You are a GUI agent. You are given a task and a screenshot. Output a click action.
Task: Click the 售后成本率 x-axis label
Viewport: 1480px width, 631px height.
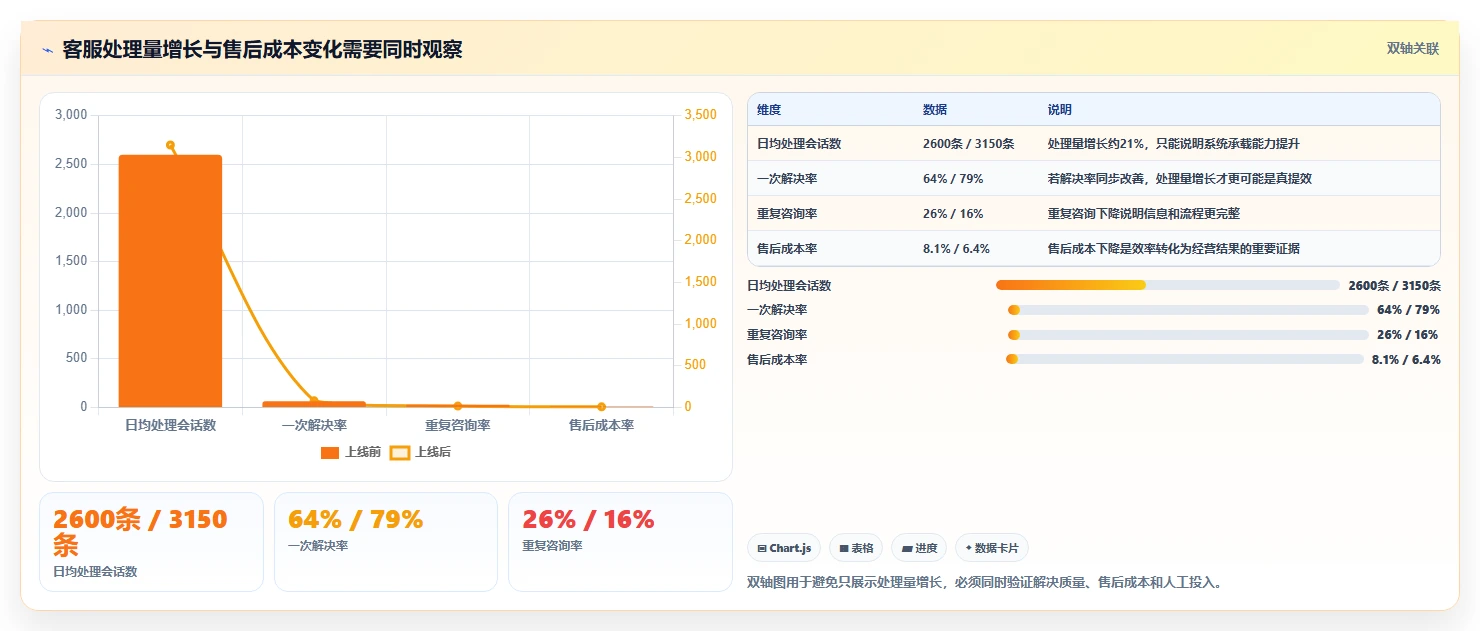(x=601, y=425)
